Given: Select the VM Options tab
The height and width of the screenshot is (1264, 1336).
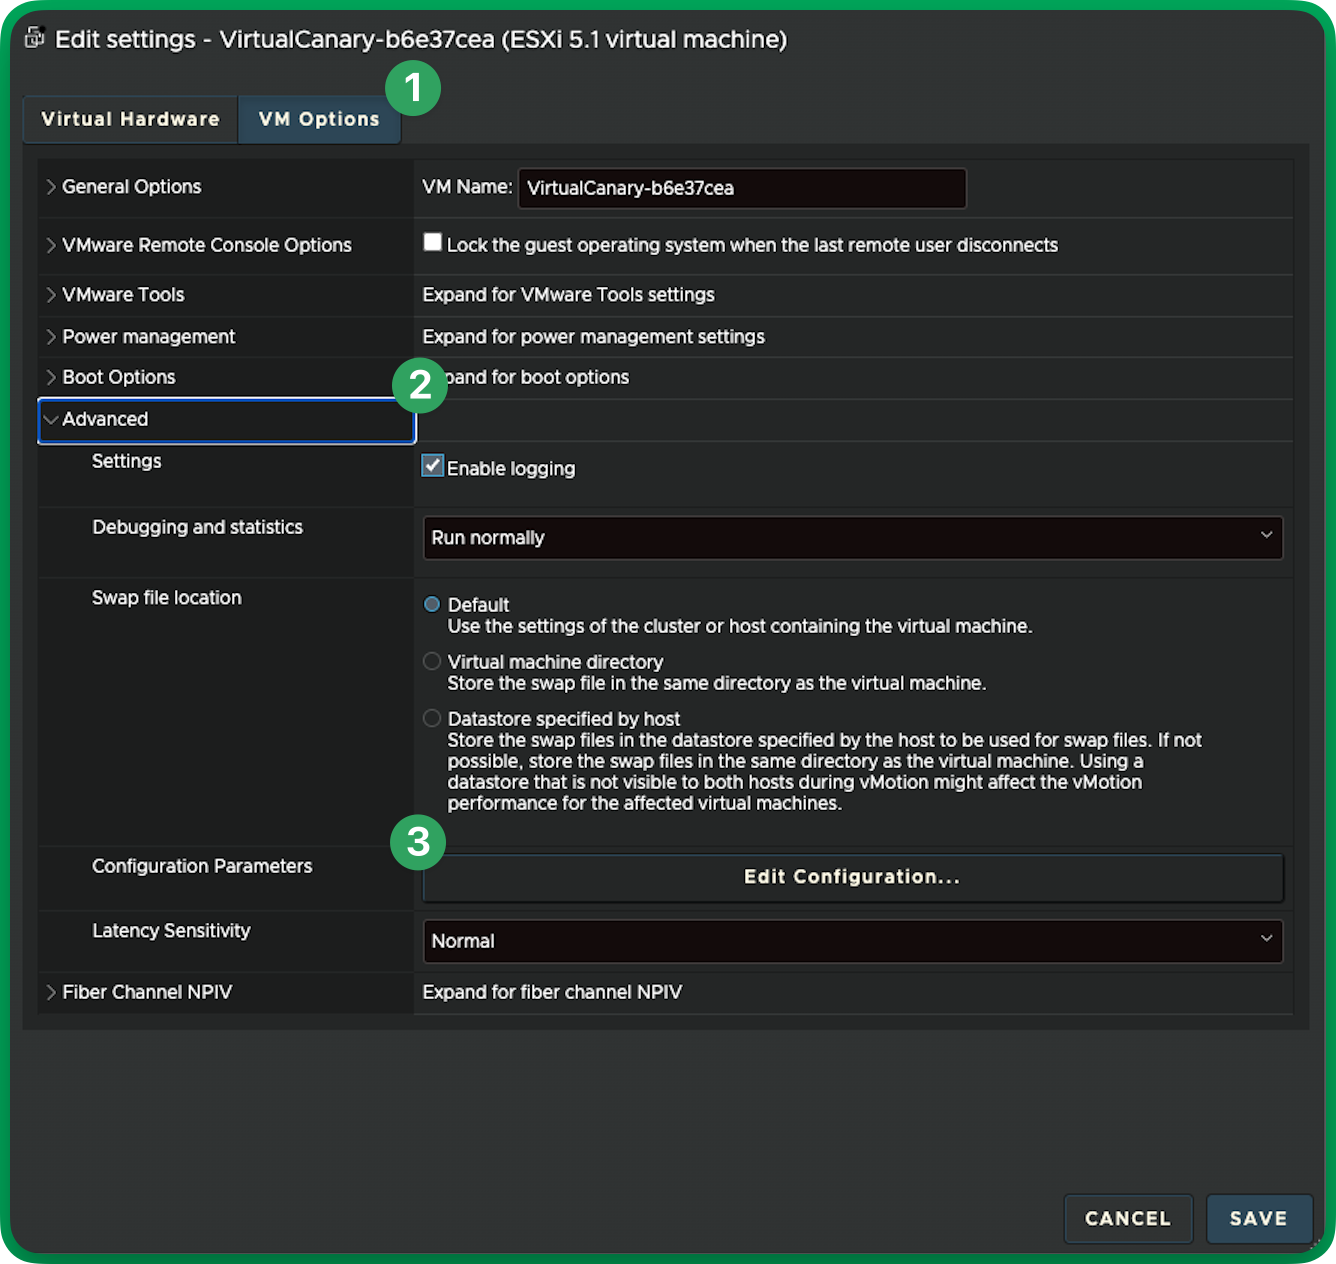Looking at the screenshot, I should pyautogui.click(x=319, y=119).
